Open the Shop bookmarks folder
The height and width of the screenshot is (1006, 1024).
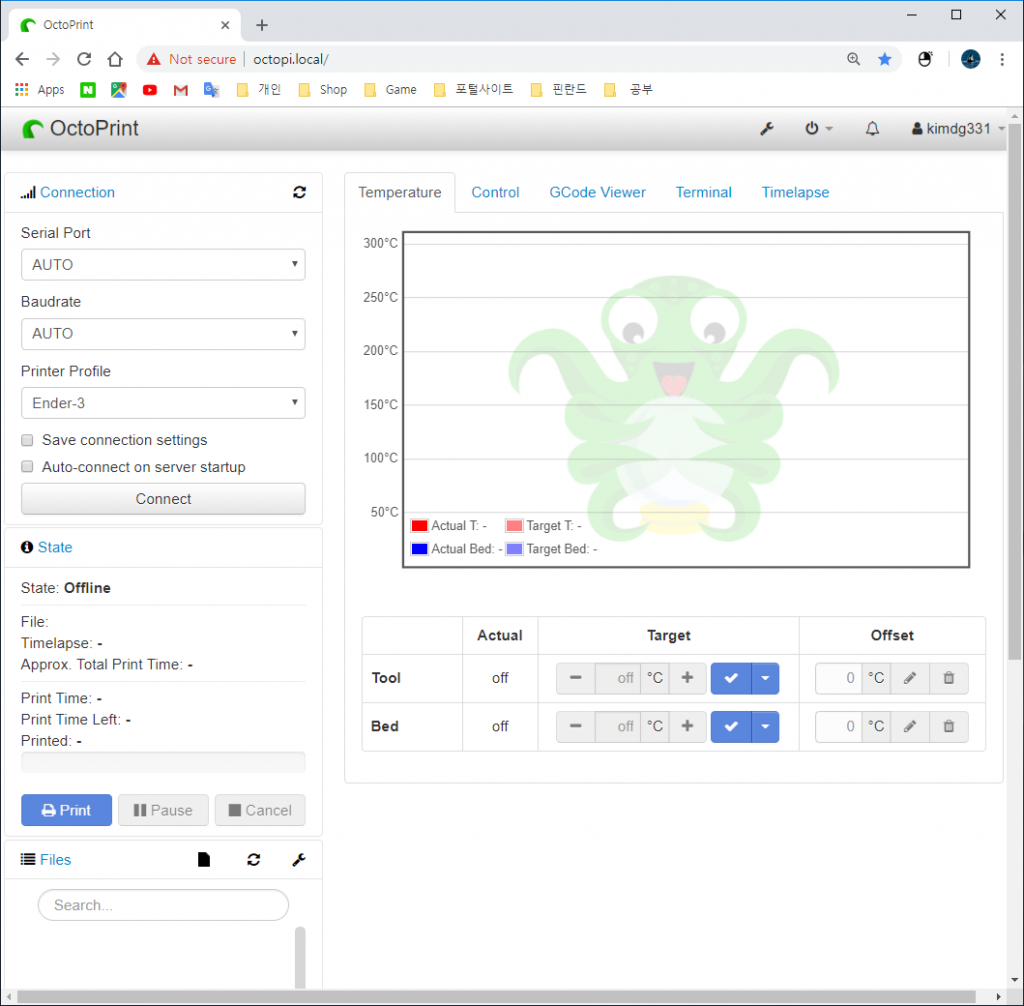(323, 89)
